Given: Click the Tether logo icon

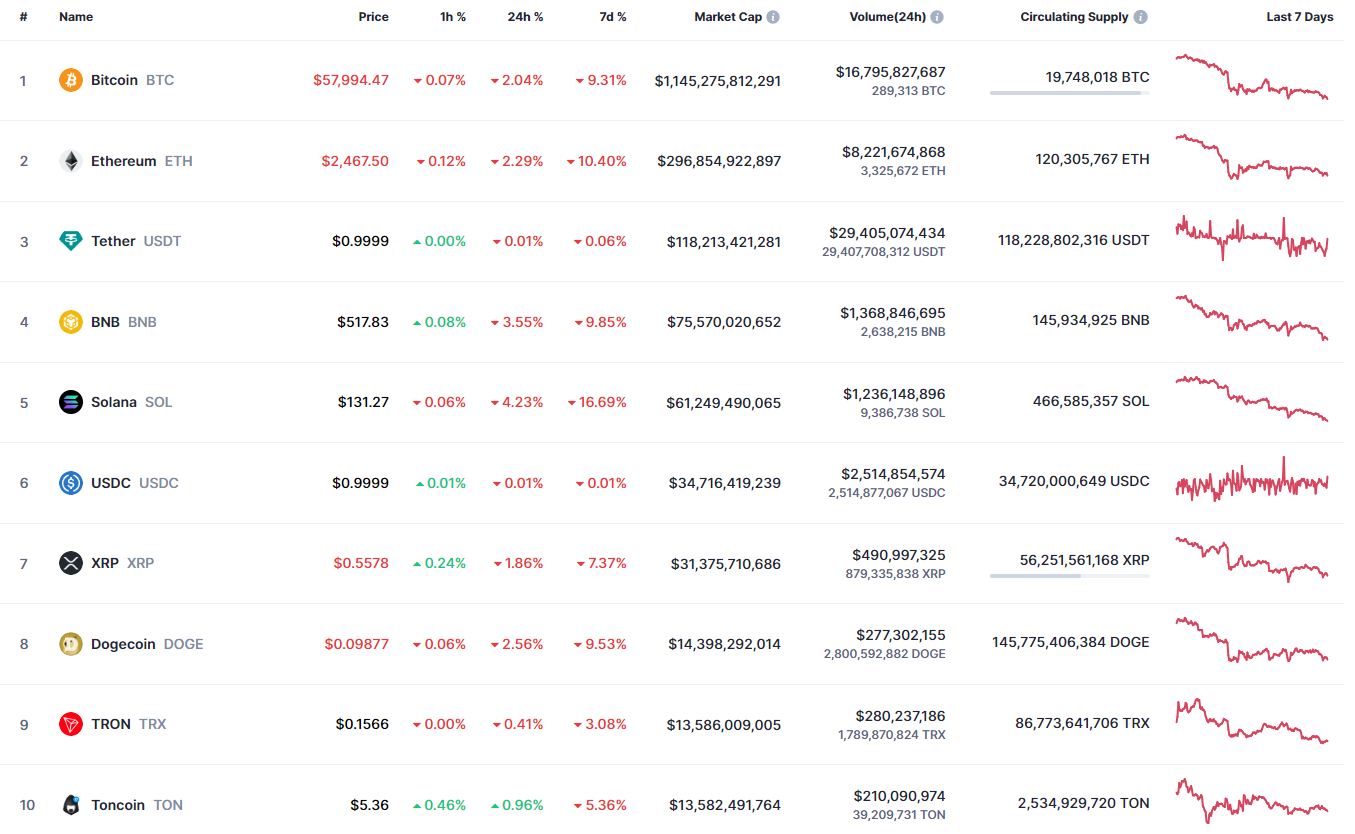Looking at the screenshot, I should (71, 241).
